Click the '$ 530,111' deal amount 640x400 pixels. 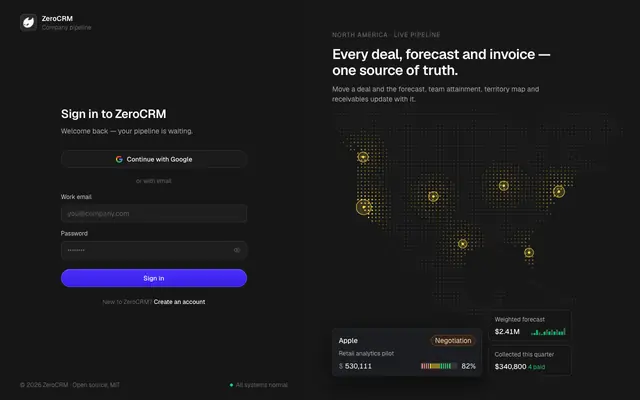coord(355,366)
